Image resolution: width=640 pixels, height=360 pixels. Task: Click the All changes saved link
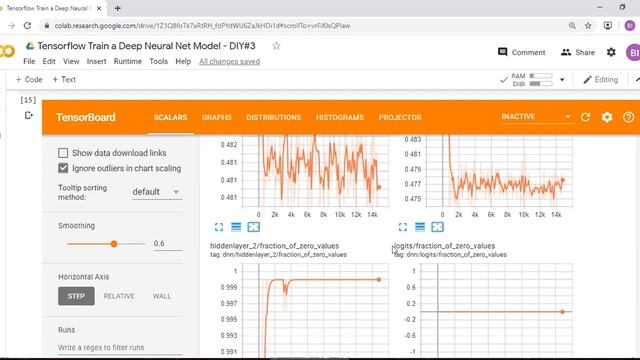coord(229,61)
